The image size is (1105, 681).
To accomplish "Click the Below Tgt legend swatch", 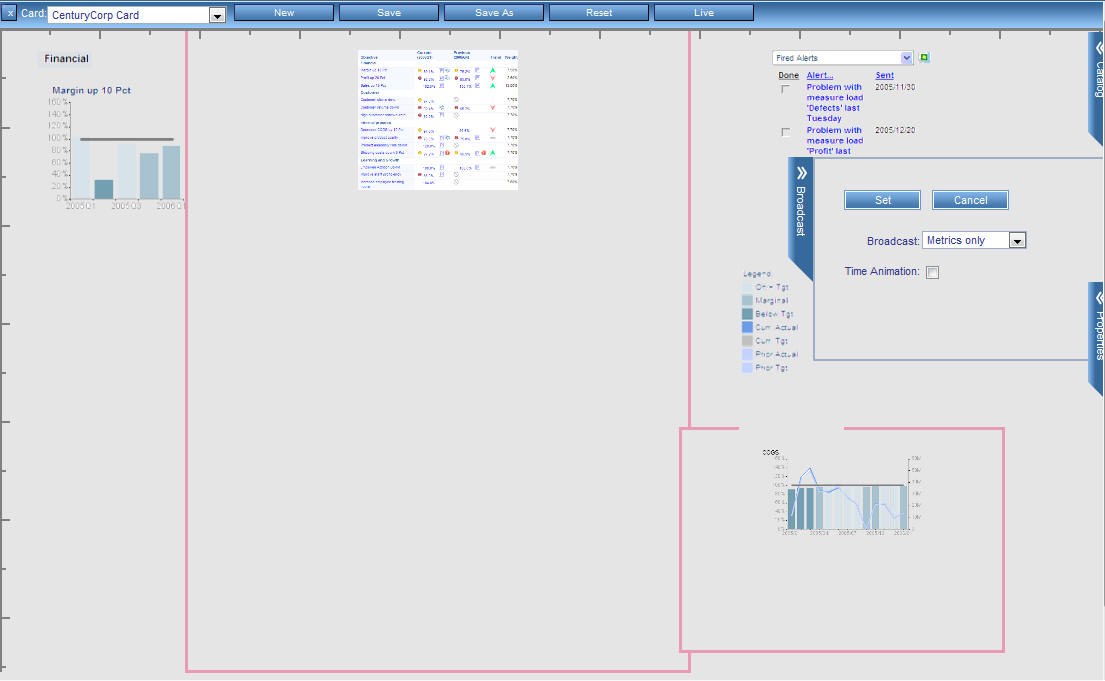I will tap(747, 314).
